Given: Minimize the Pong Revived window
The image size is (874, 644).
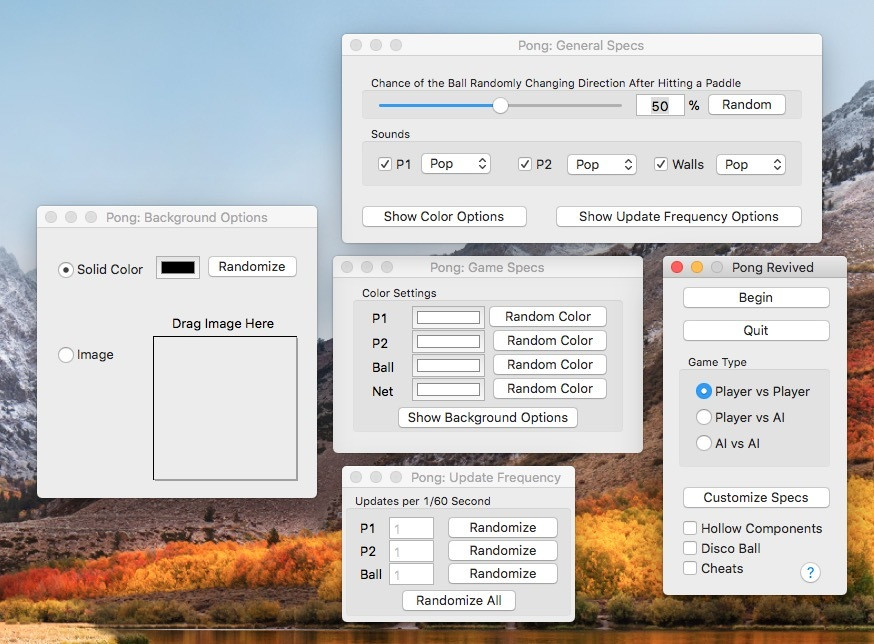Looking at the screenshot, I should pyautogui.click(x=697, y=268).
